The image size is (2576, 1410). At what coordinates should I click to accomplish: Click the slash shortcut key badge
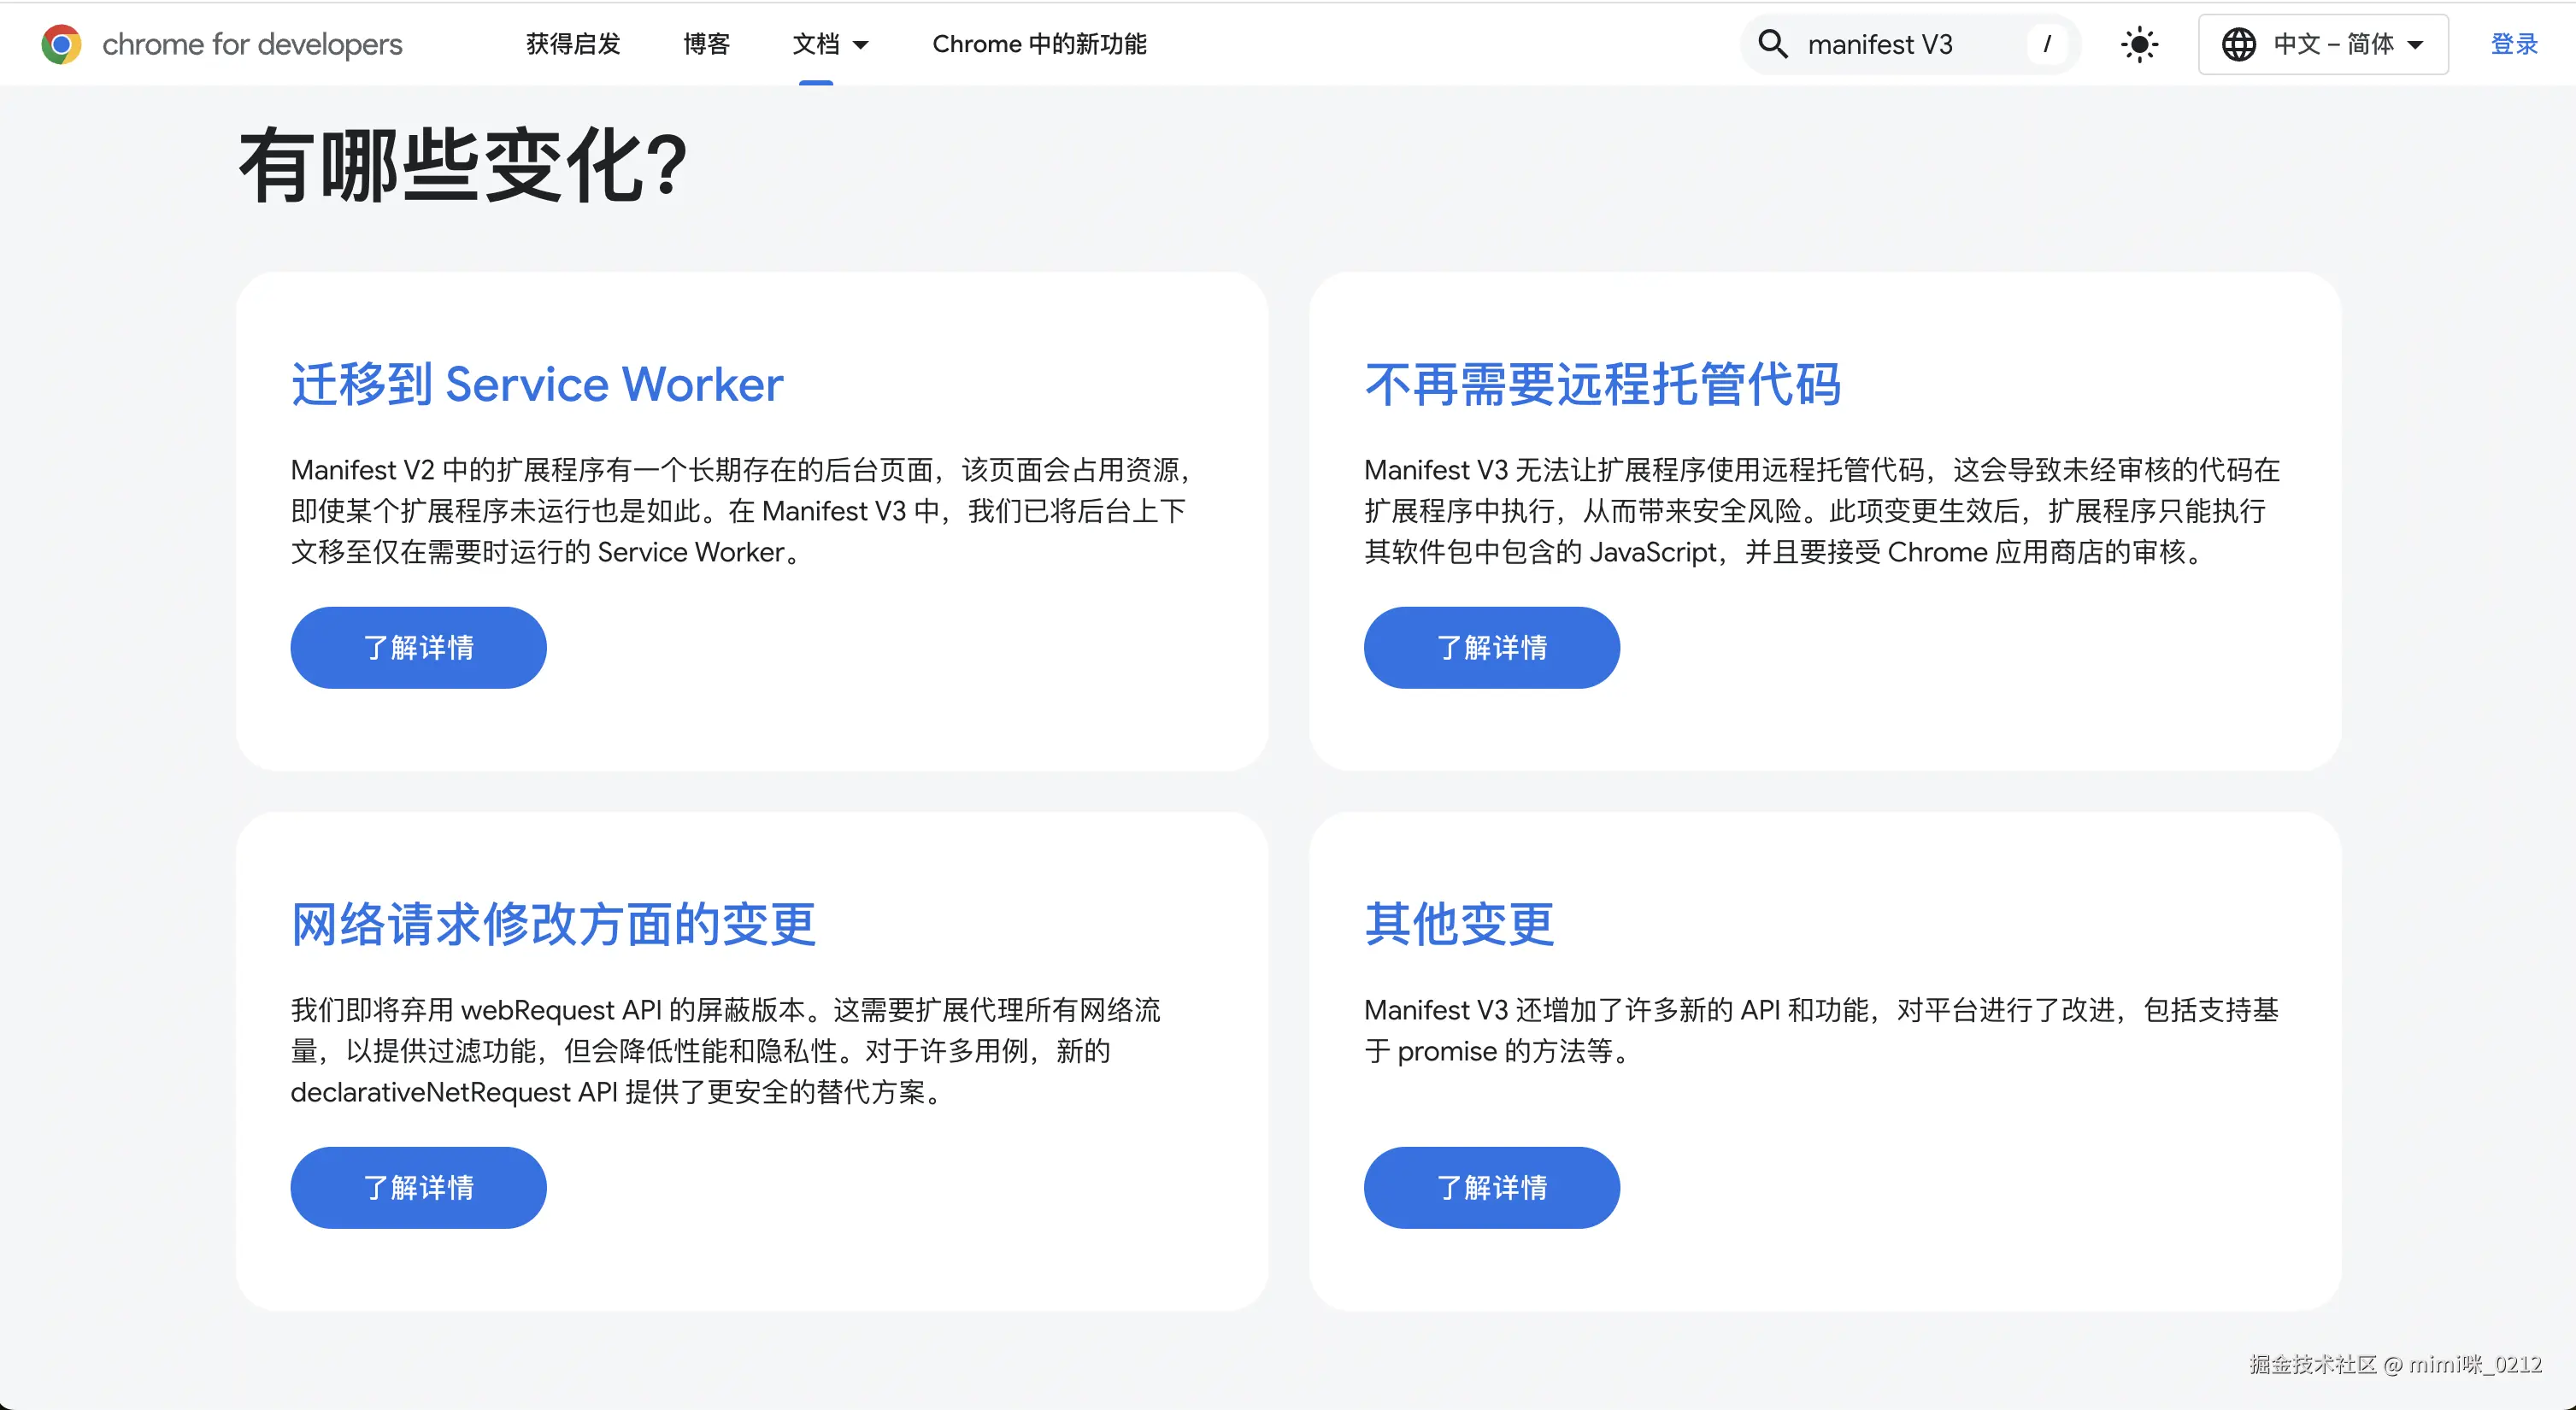(2047, 44)
